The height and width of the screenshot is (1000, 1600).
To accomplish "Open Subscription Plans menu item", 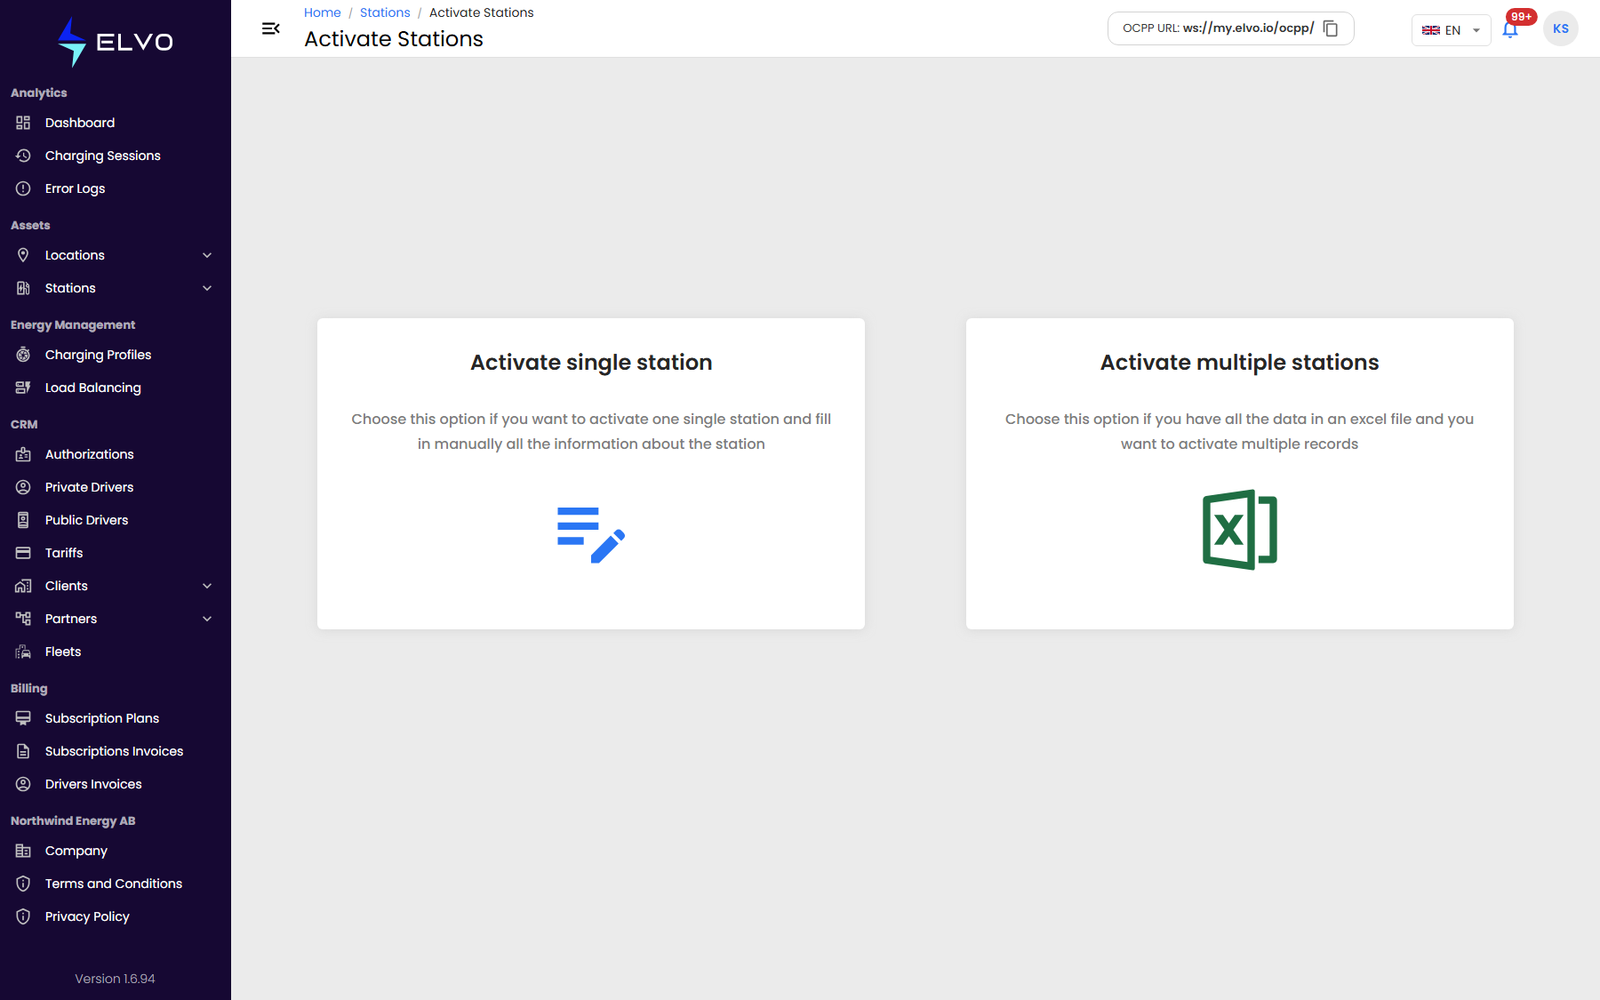I will point(115,718).
